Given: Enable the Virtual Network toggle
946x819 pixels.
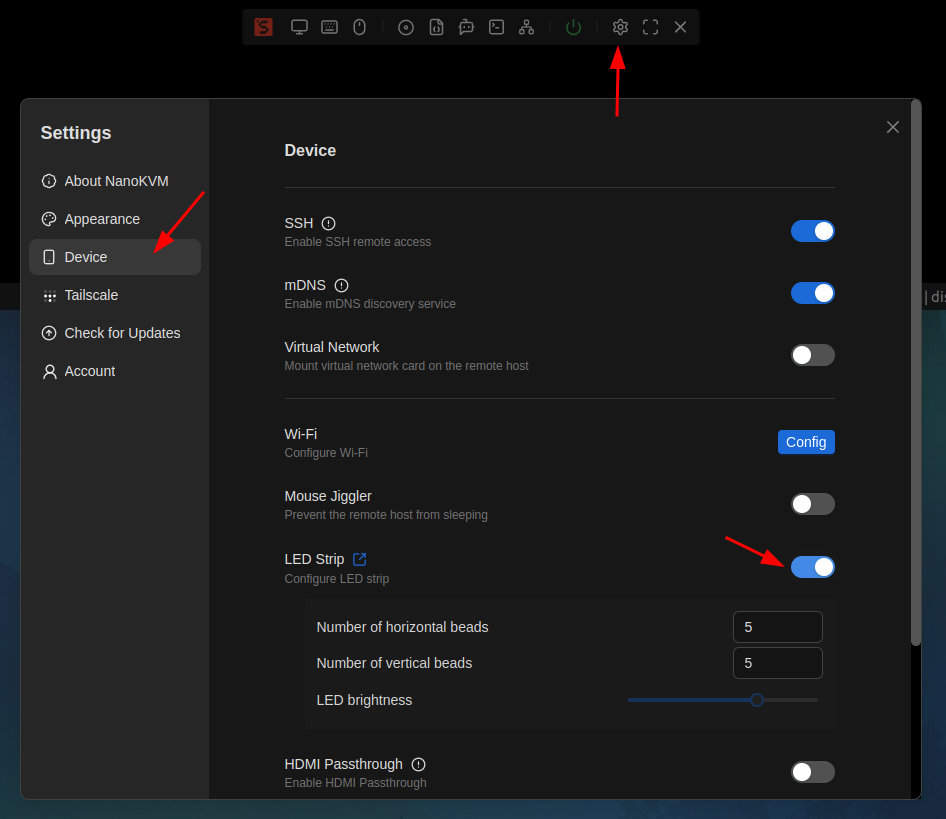Looking at the screenshot, I should [812, 355].
